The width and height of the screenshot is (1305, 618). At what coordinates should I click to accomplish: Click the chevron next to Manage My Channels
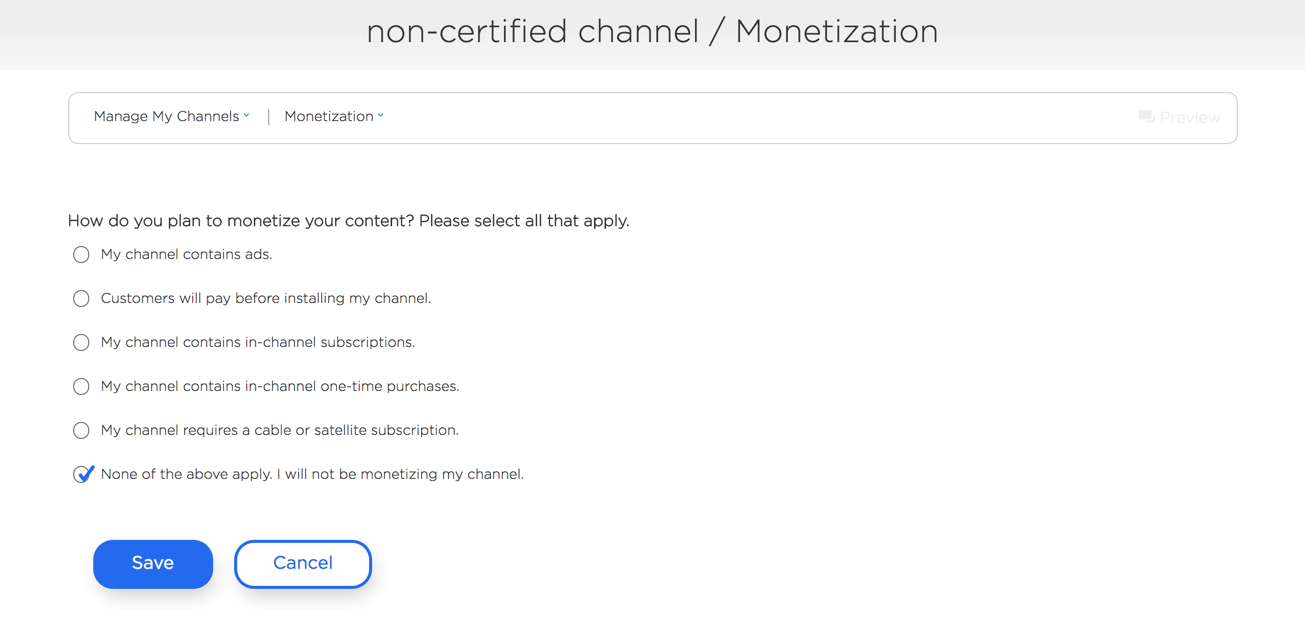tap(246, 116)
